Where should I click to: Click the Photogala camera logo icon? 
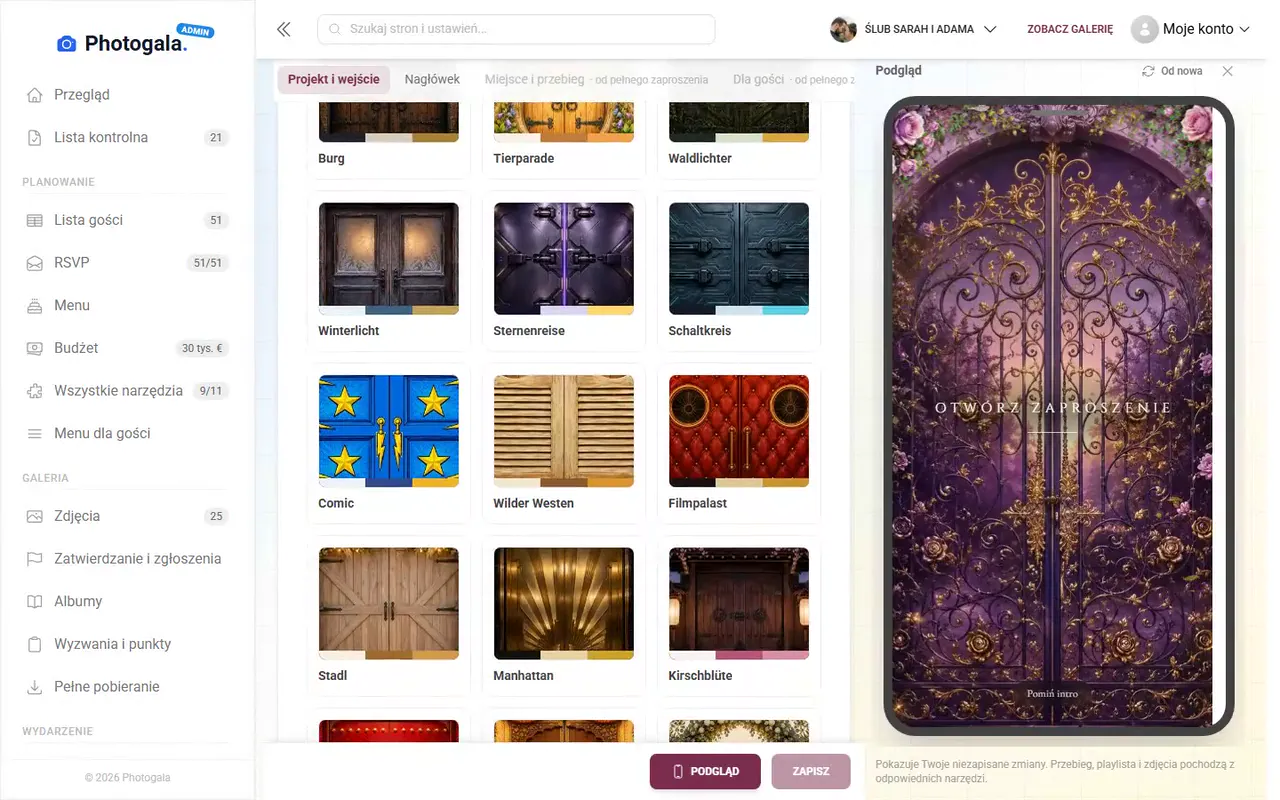(x=66, y=44)
